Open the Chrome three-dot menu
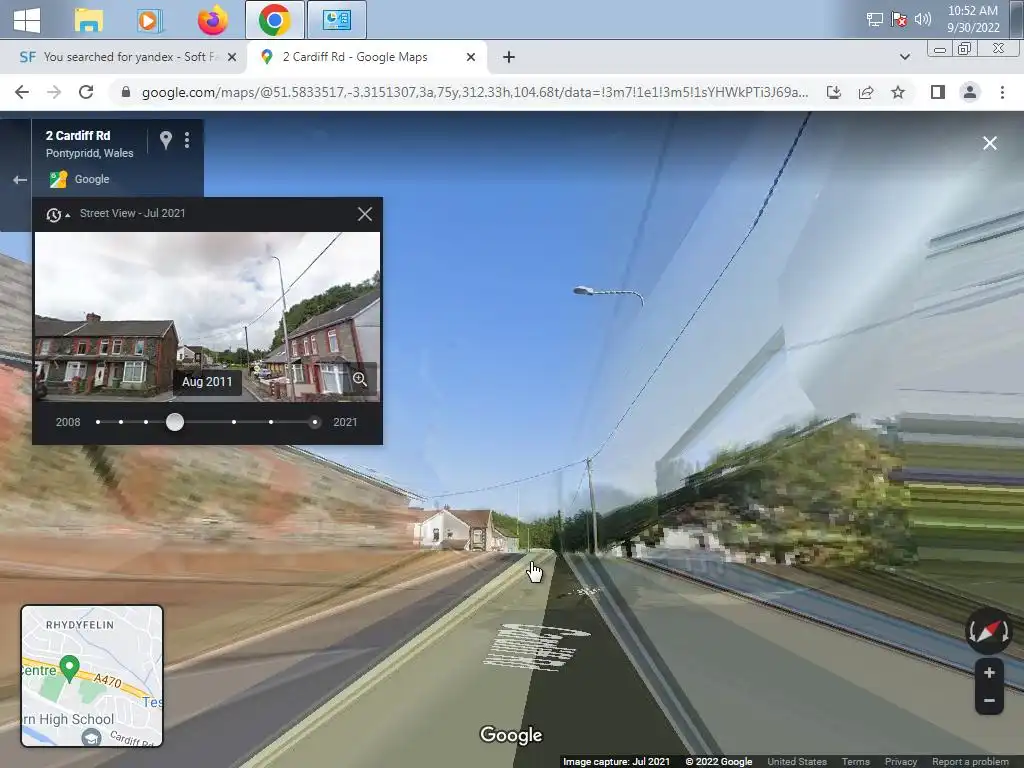 click(1002, 92)
